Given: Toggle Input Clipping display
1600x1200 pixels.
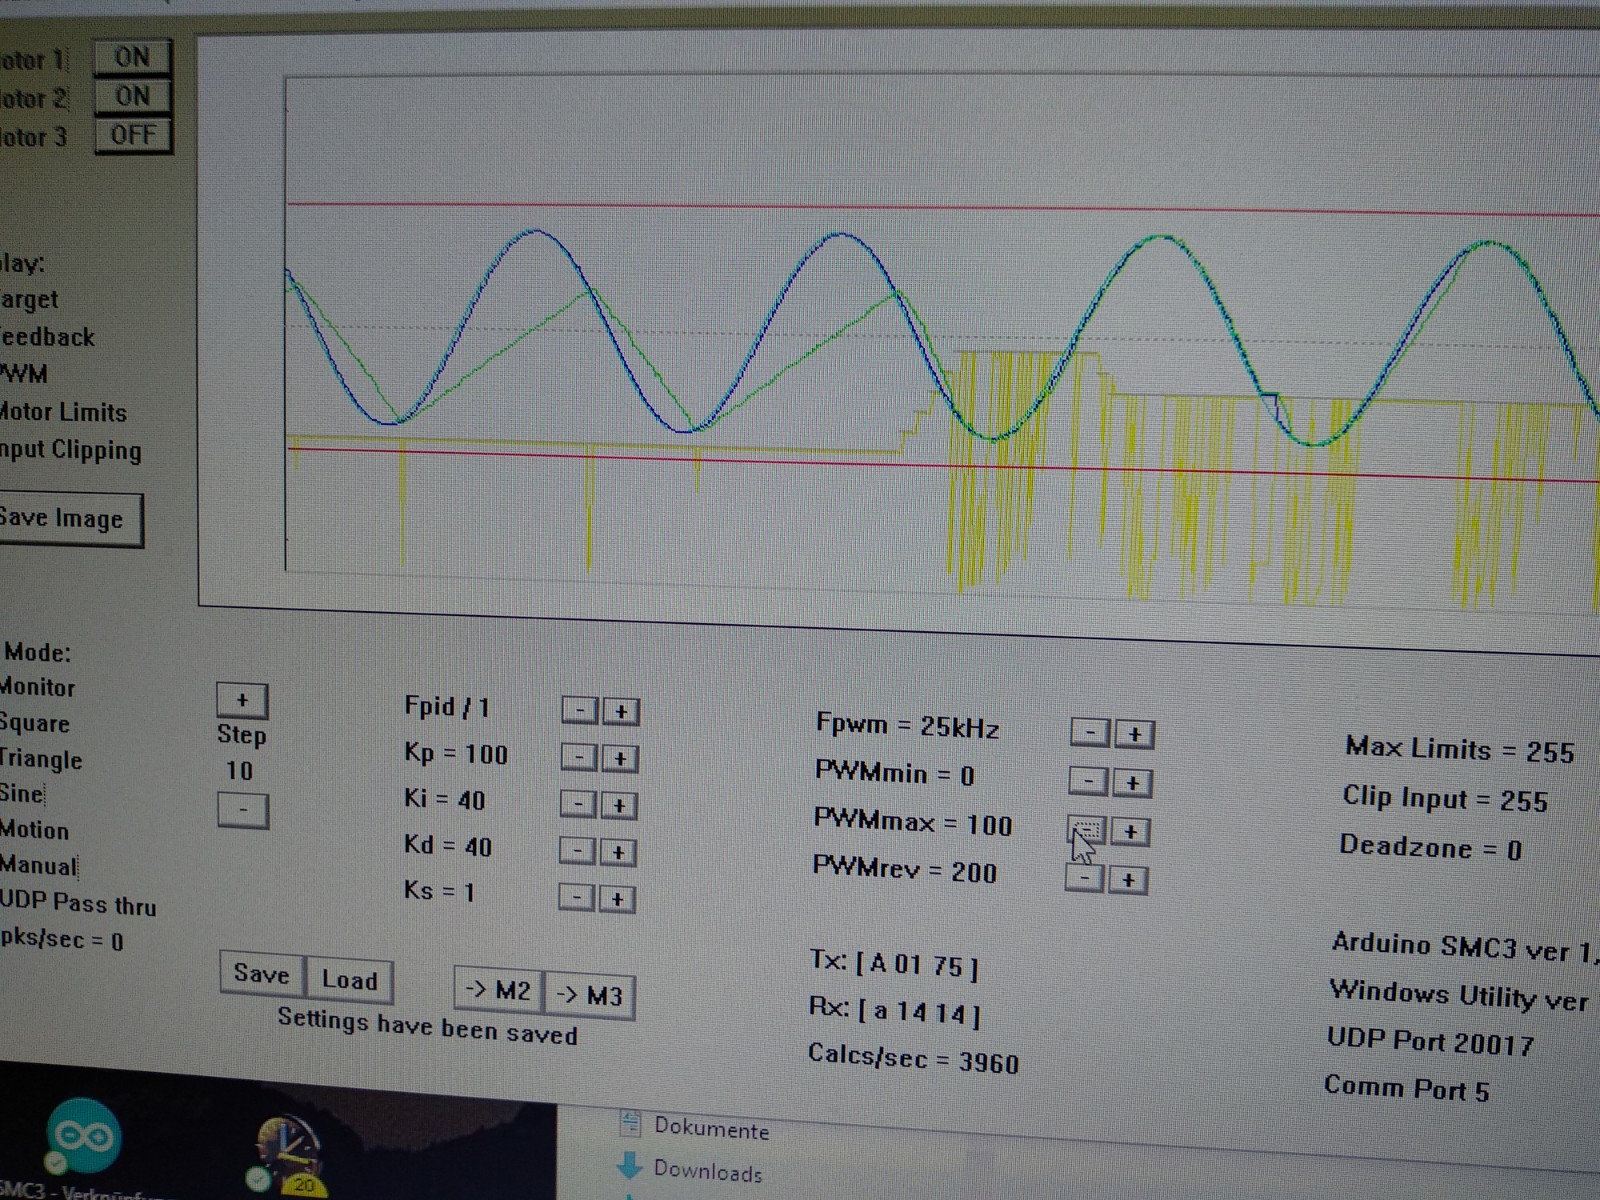Looking at the screenshot, I should [x=70, y=450].
